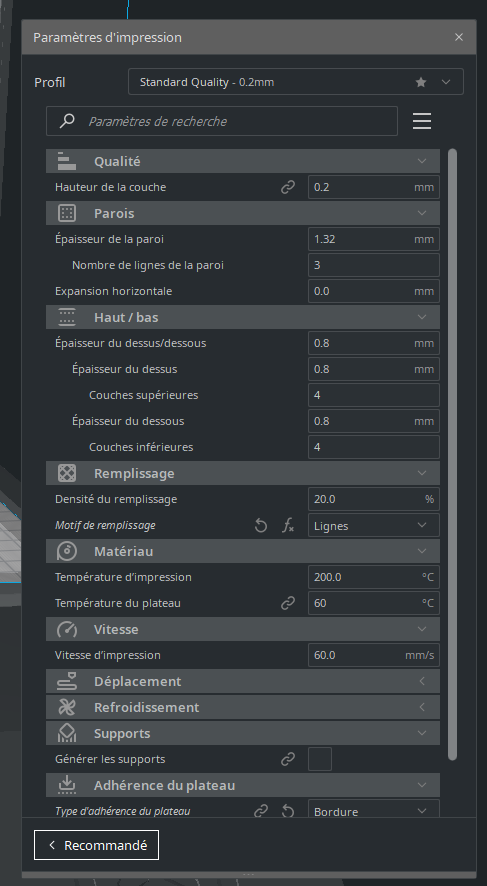Click the Couches inférieures value field
The width and height of the screenshot is (487, 886).
click(x=373, y=447)
